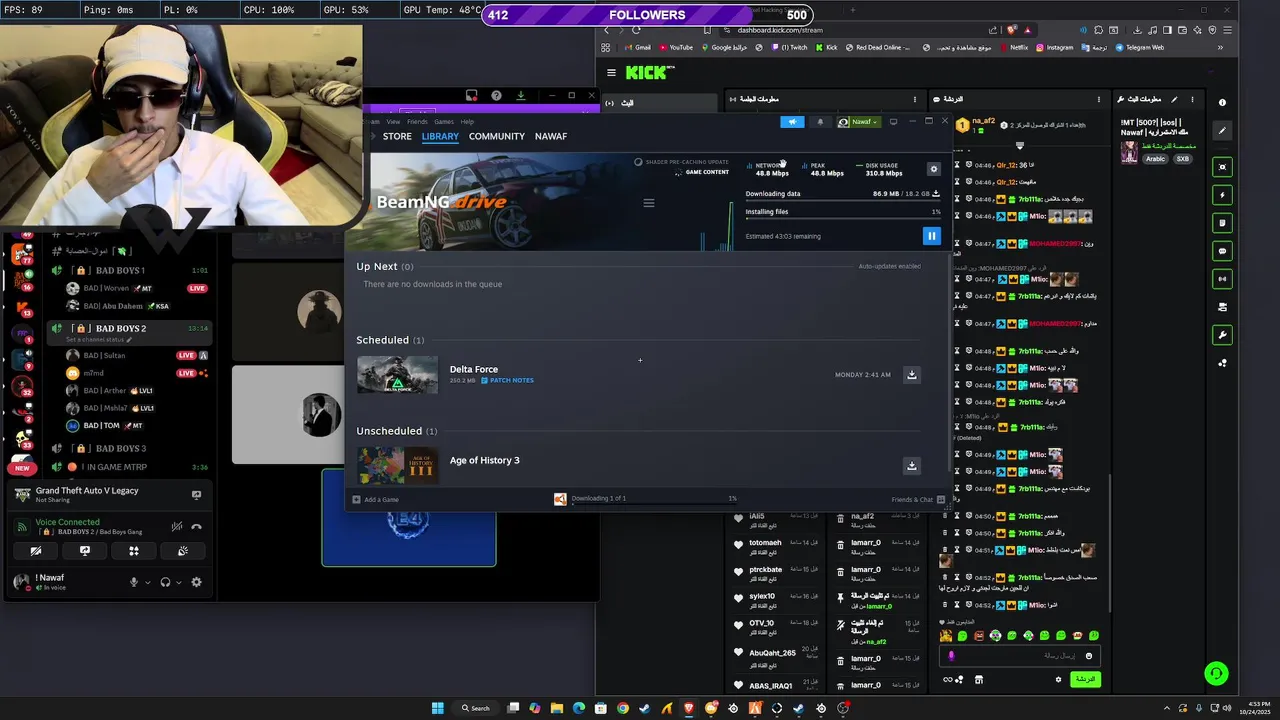This screenshot has height=720, width=1280.
Task: Open the Steam LIBRARY tab
Action: 440,136
